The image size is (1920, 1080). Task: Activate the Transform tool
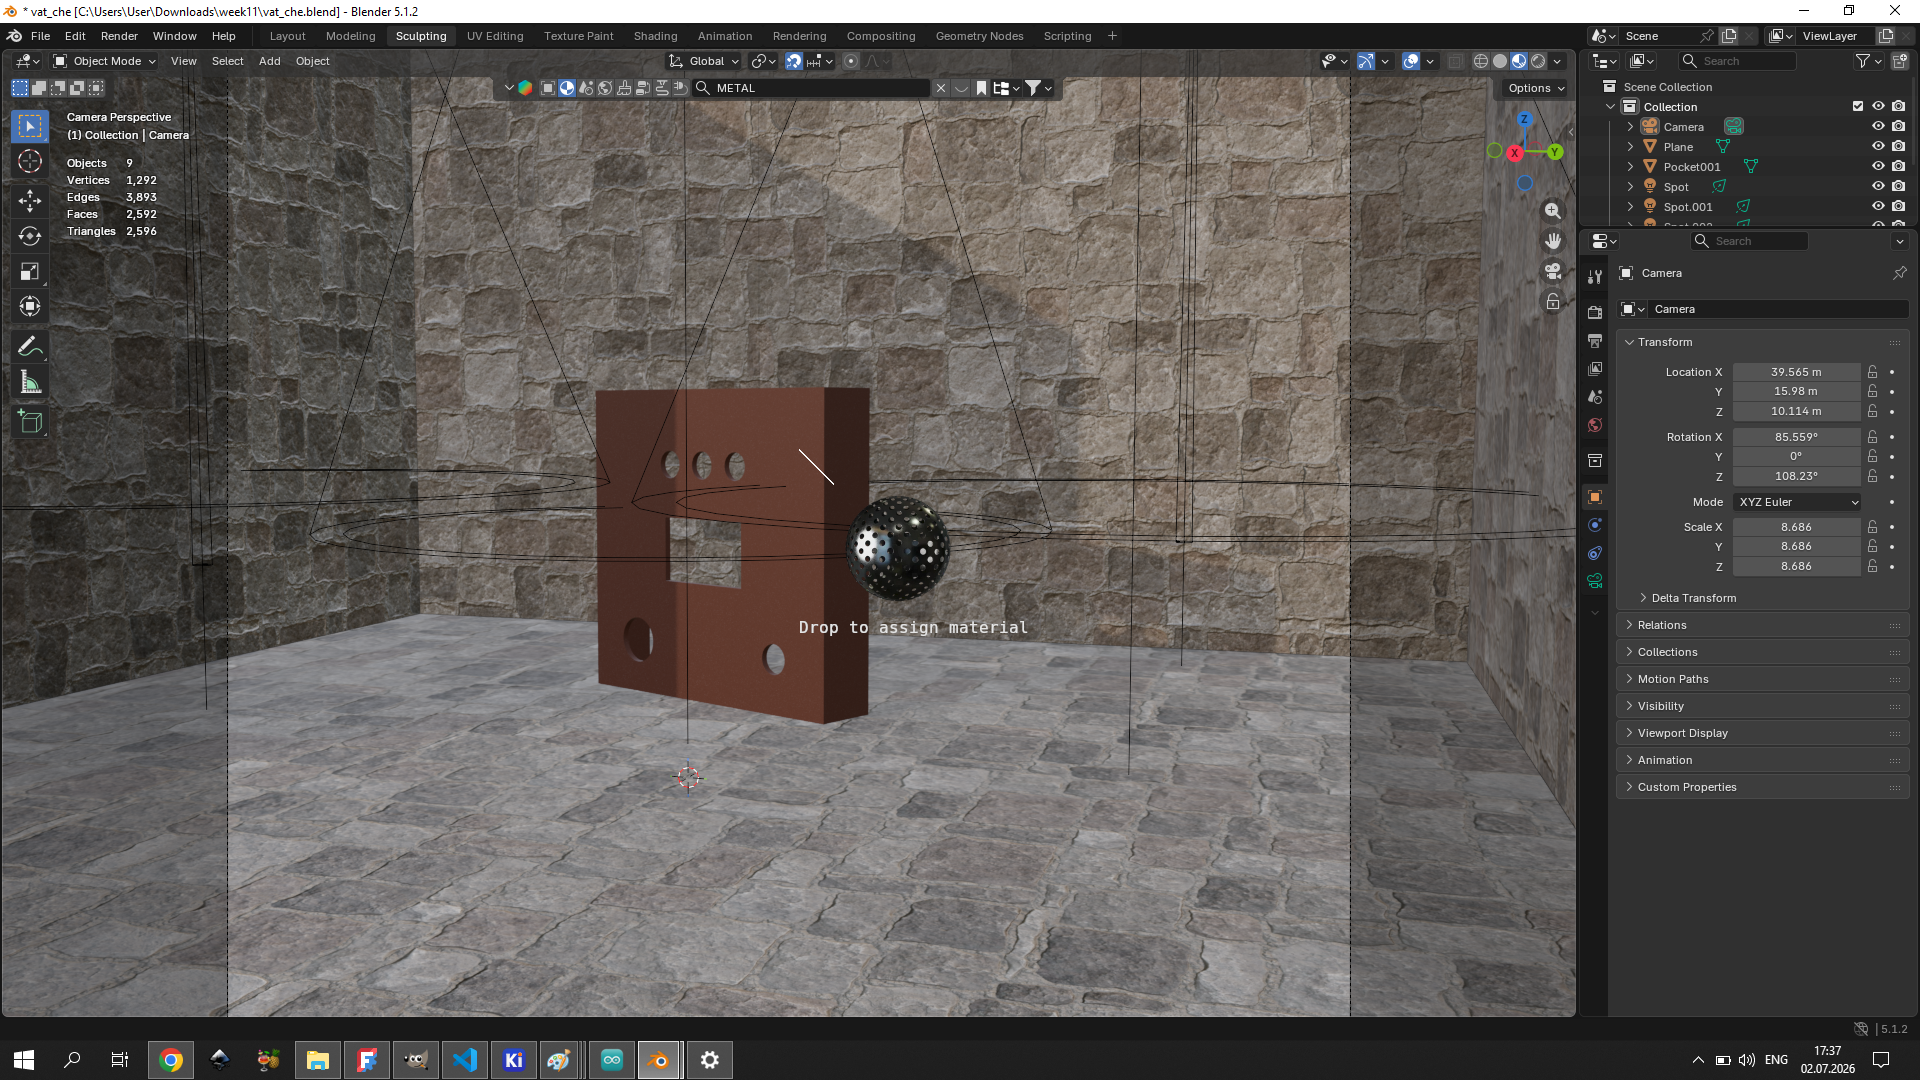tap(30, 306)
